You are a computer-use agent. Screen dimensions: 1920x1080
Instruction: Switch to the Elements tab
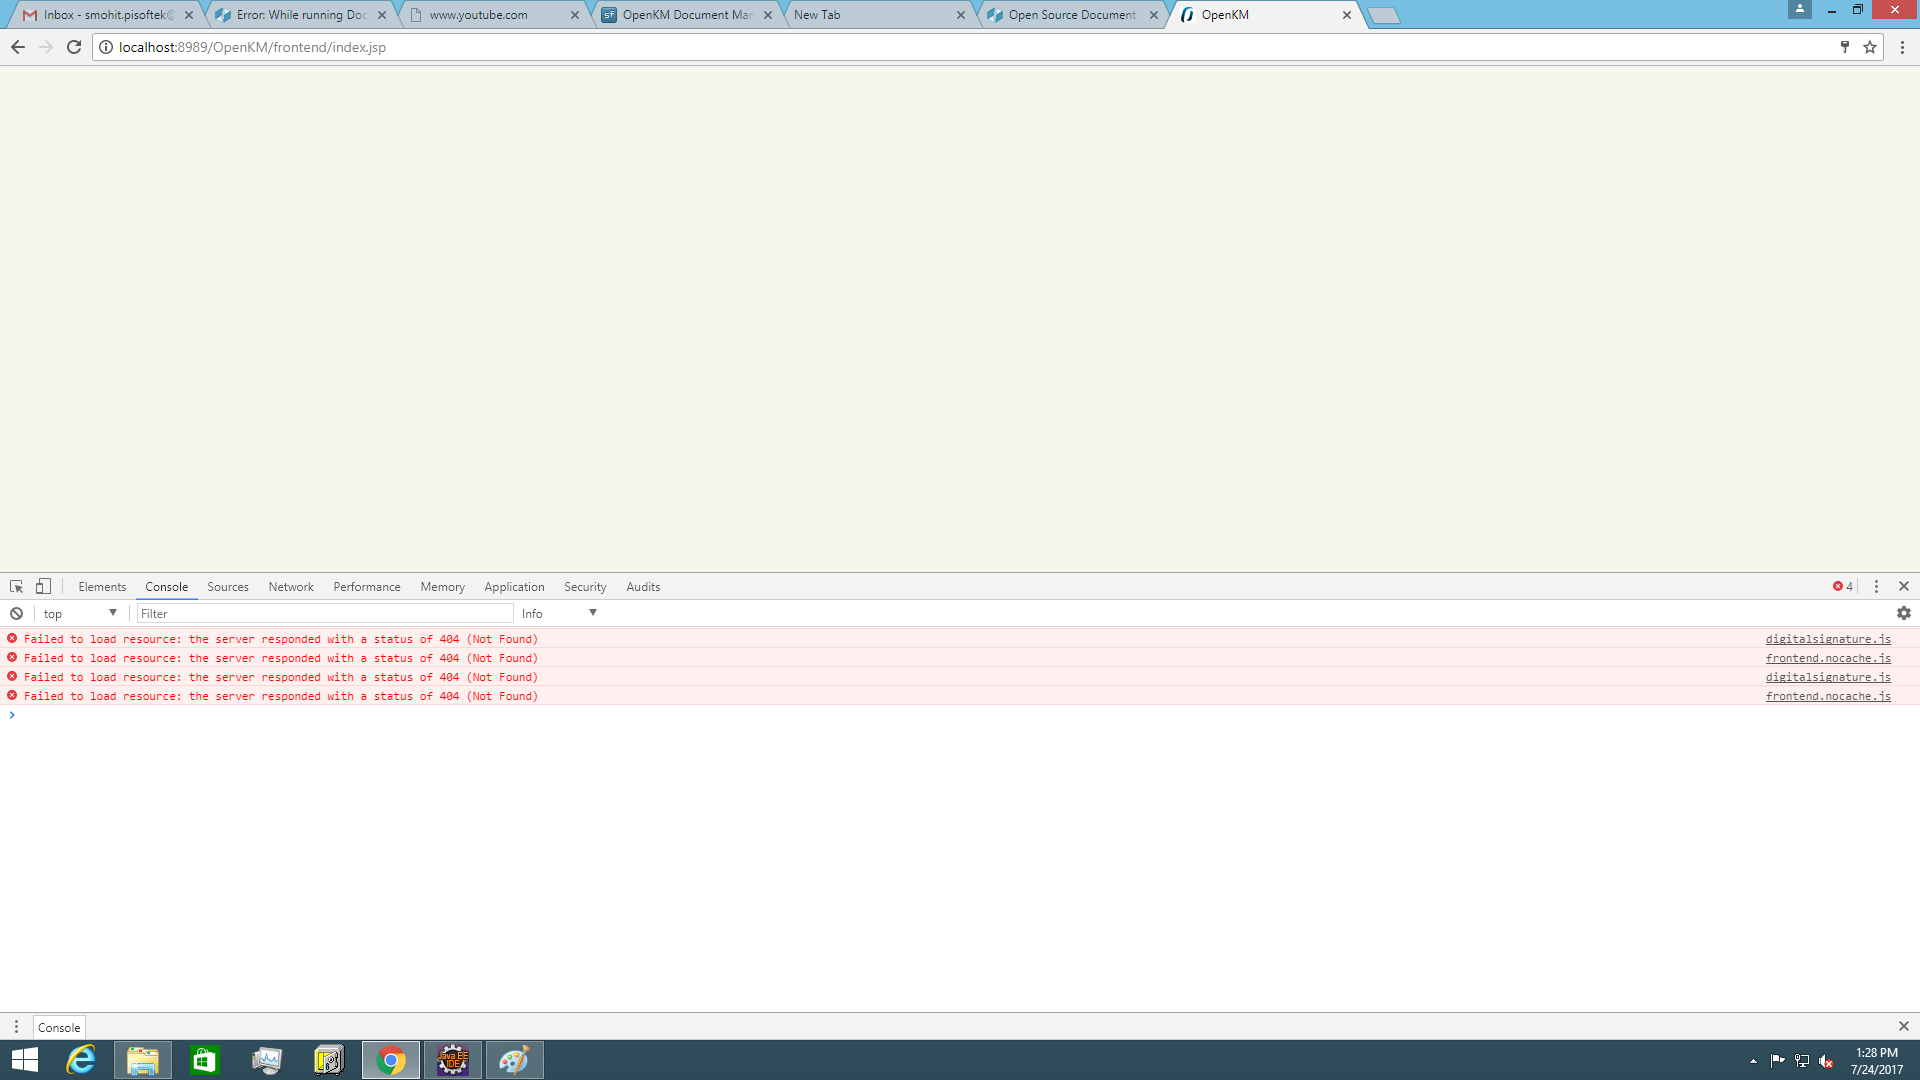[x=102, y=587]
